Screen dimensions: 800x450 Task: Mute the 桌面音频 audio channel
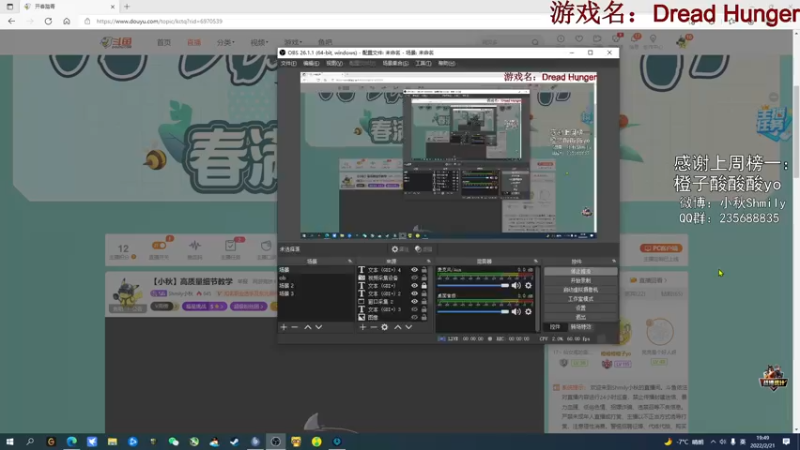[x=516, y=311]
